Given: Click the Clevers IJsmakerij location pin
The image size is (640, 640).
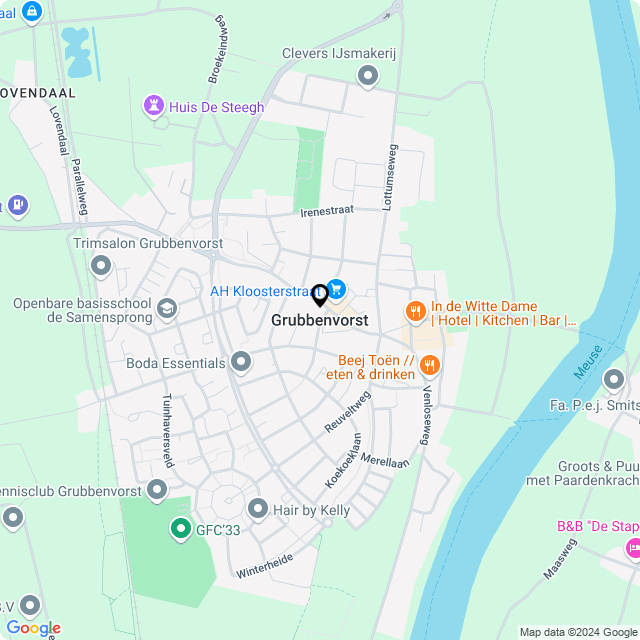Looking at the screenshot, I should point(368,76).
